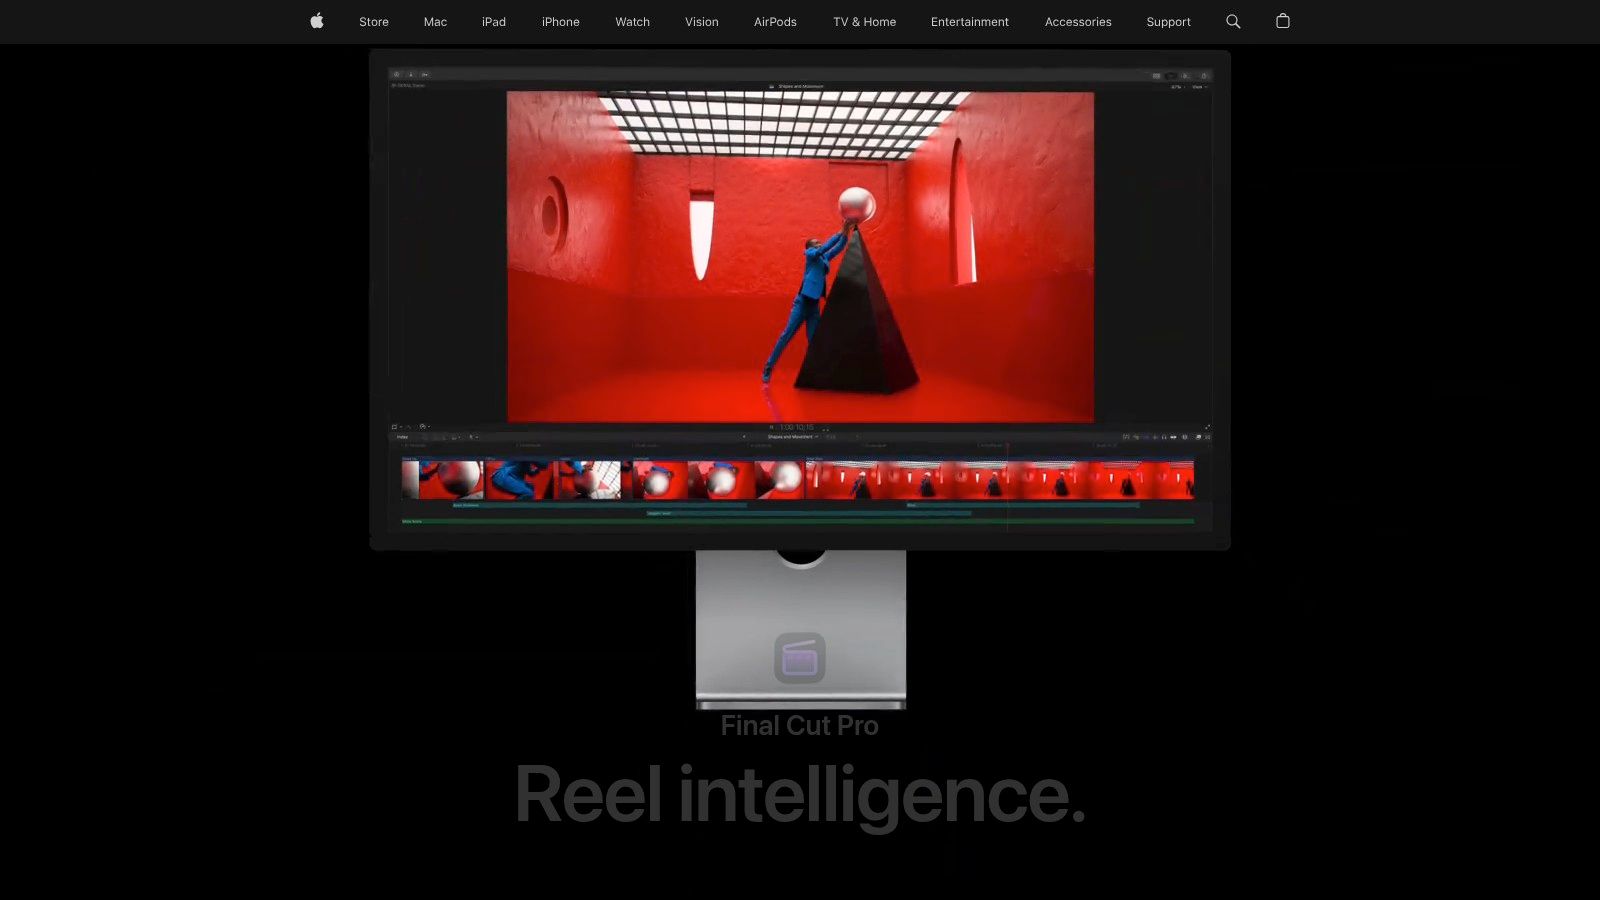Viewport: 1600px width, 900px height.
Task: Open the Store menu item
Action: click(x=374, y=22)
